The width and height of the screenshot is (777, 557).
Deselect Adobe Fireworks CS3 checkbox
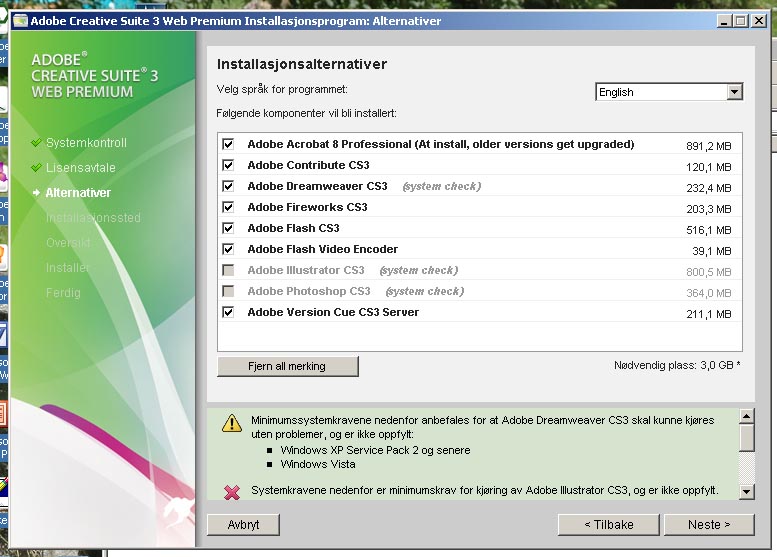[228, 207]
